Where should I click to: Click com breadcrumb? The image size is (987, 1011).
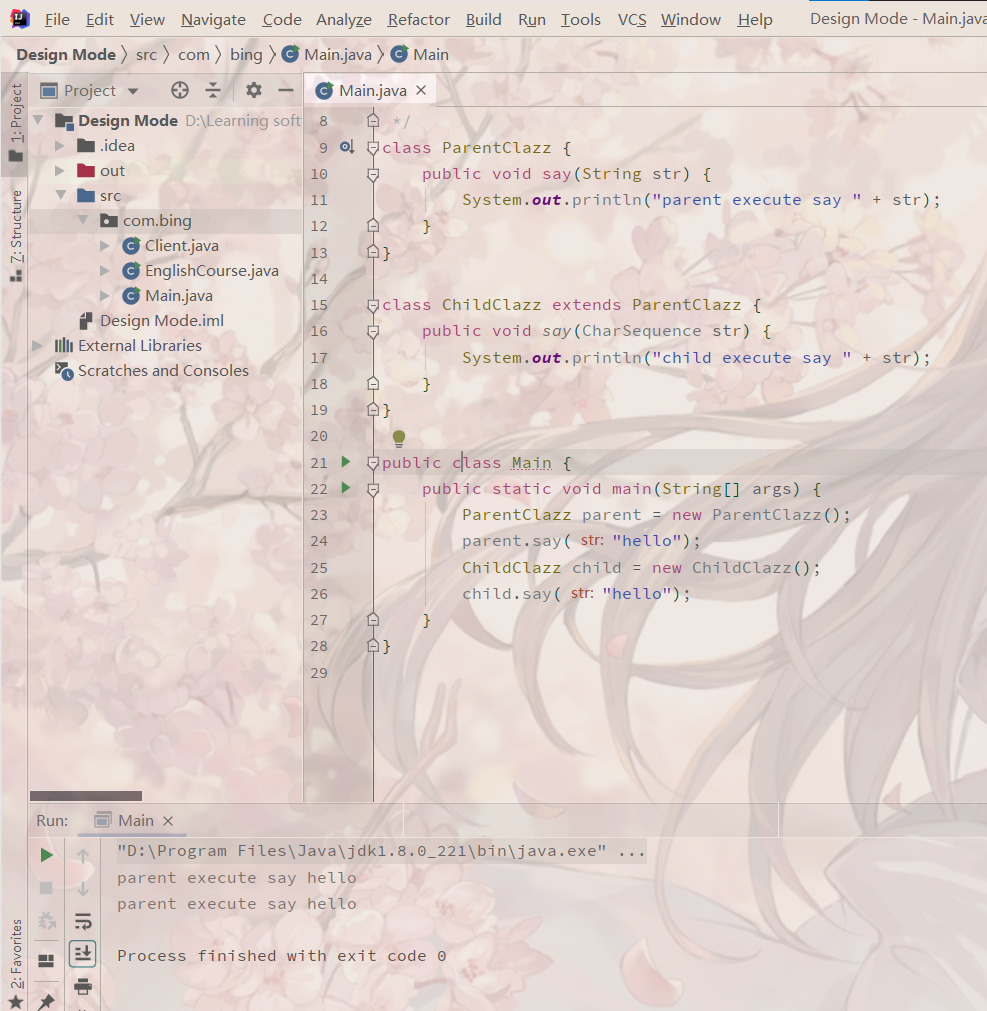[193, 54]
